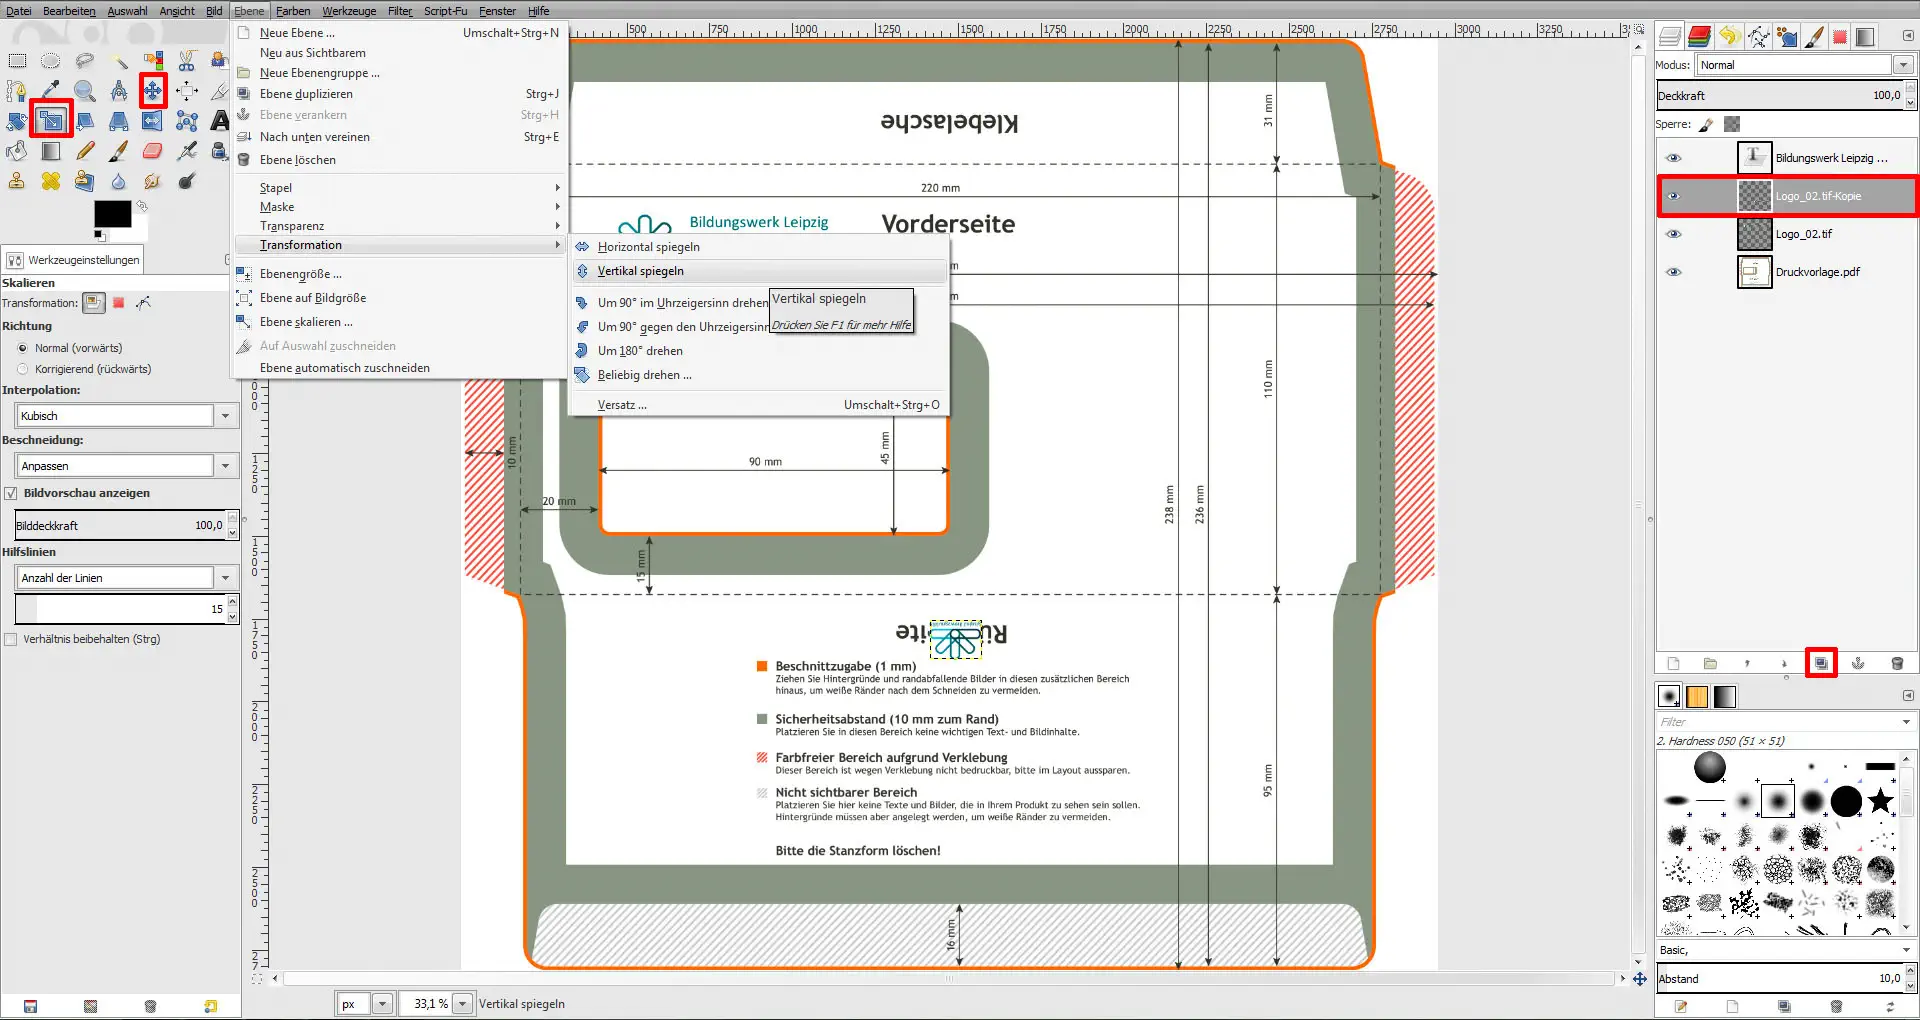Screen dimensions: 1920x1020
Task: Select the 'Logo_02.tif' layer
Action: [x=1804, y=234]
